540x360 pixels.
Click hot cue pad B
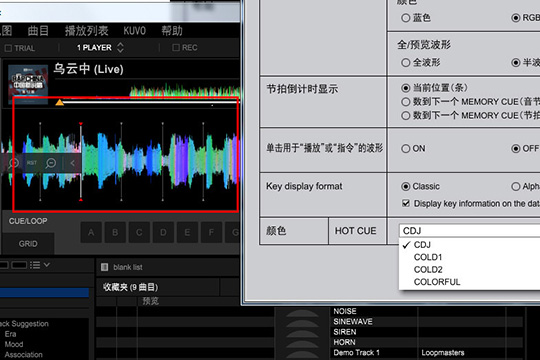115,233
